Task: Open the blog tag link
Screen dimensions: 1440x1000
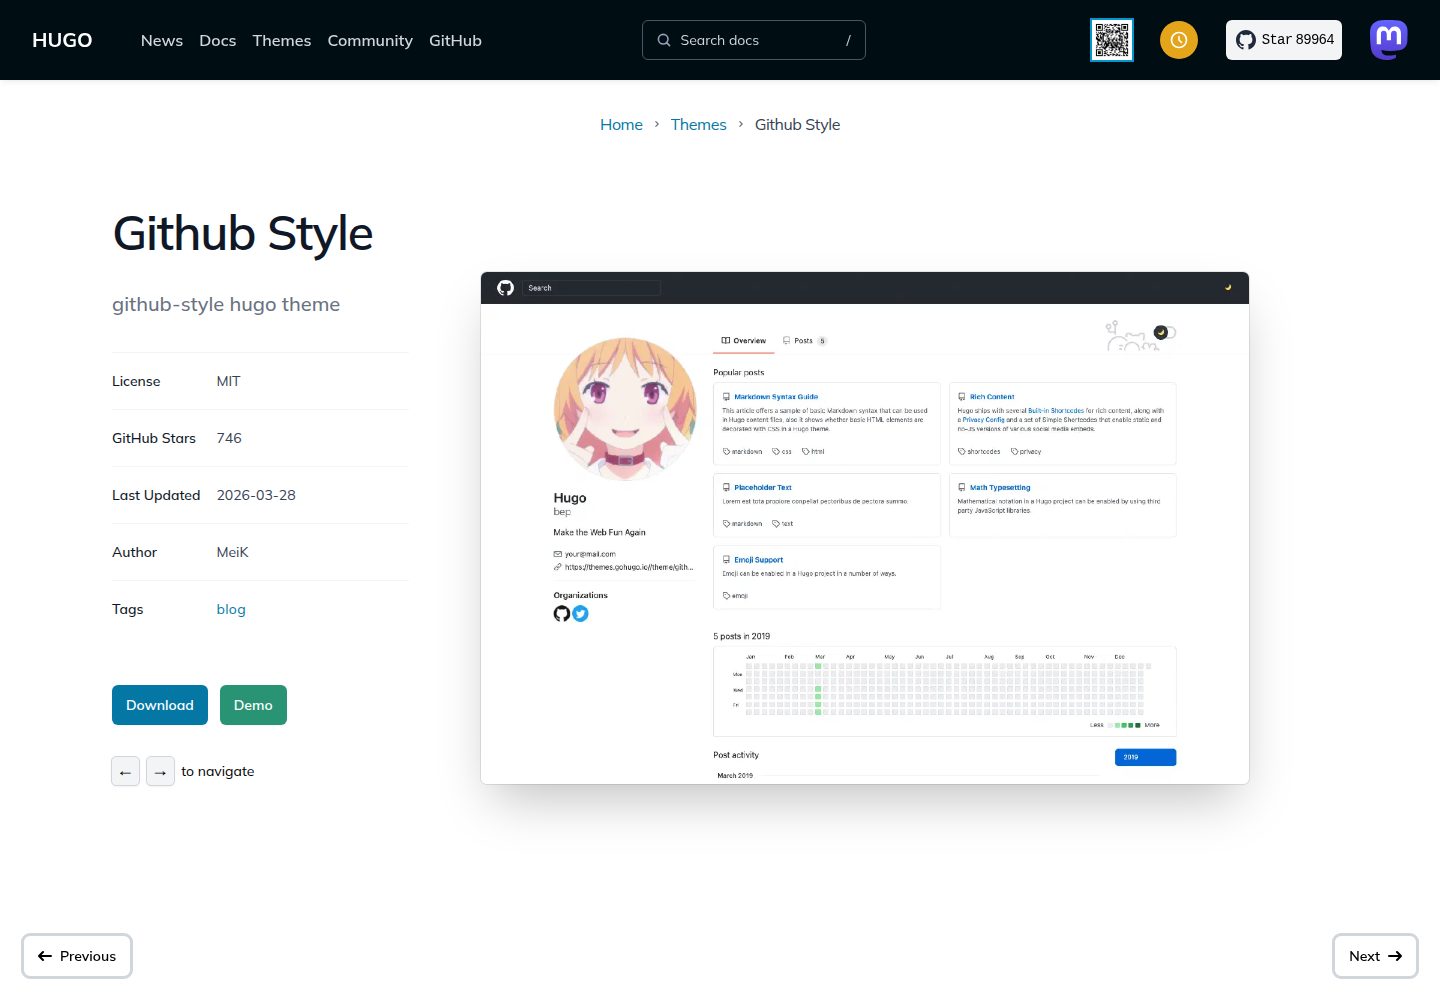Action: (x=231, y=609)
